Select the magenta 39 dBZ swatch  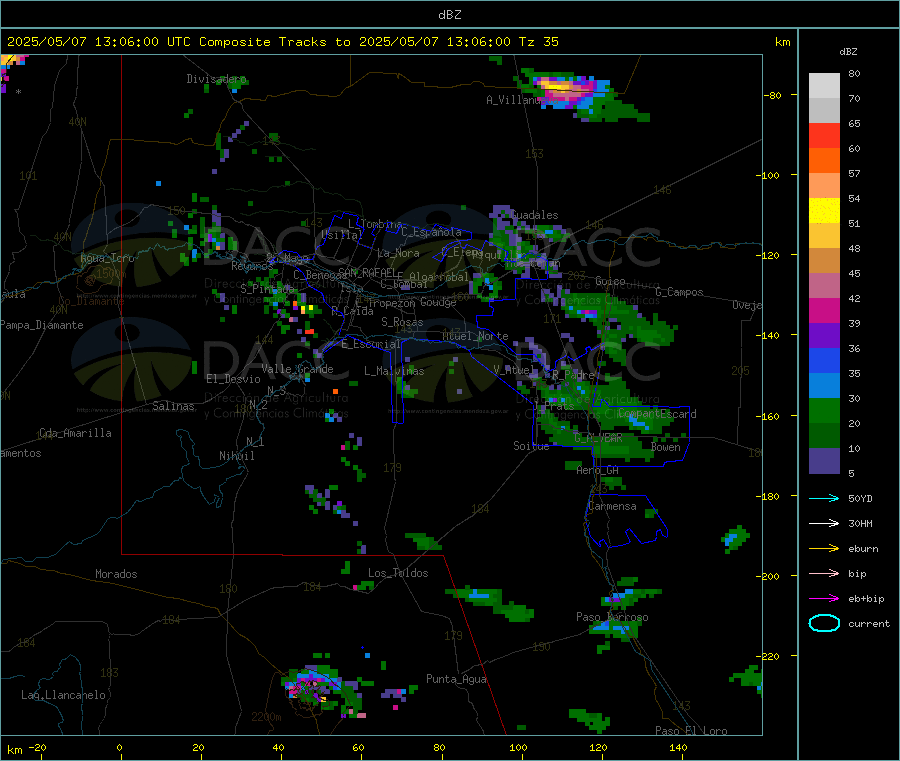[x=824, y=310]
